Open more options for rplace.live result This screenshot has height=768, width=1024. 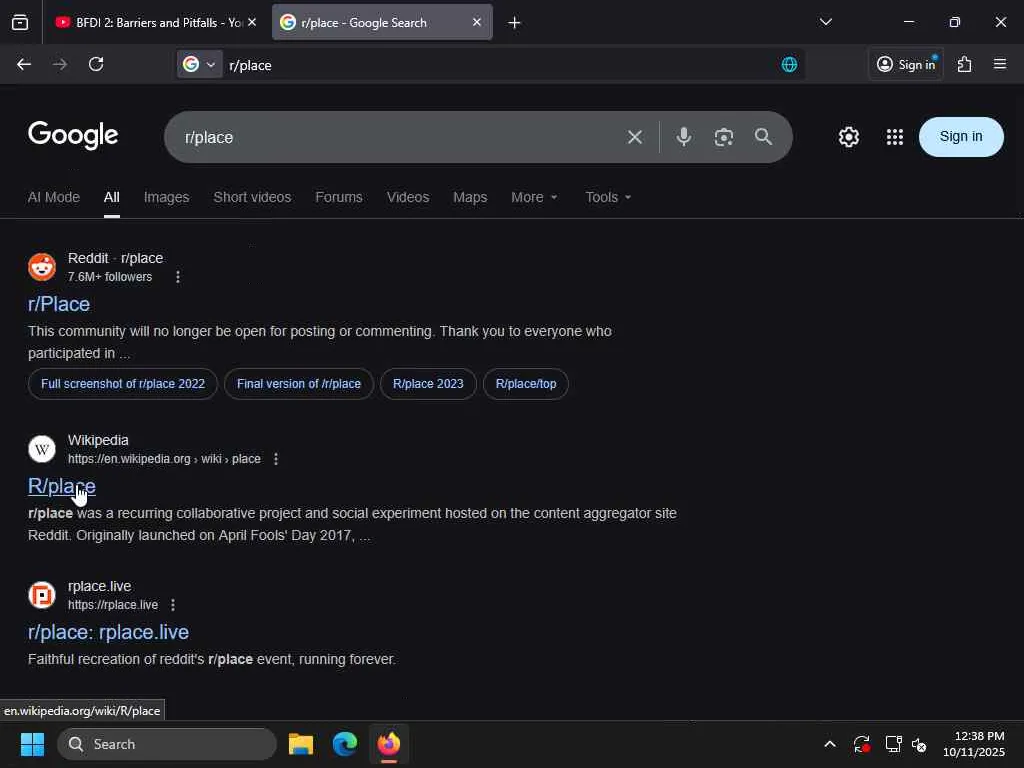point(172,605)
